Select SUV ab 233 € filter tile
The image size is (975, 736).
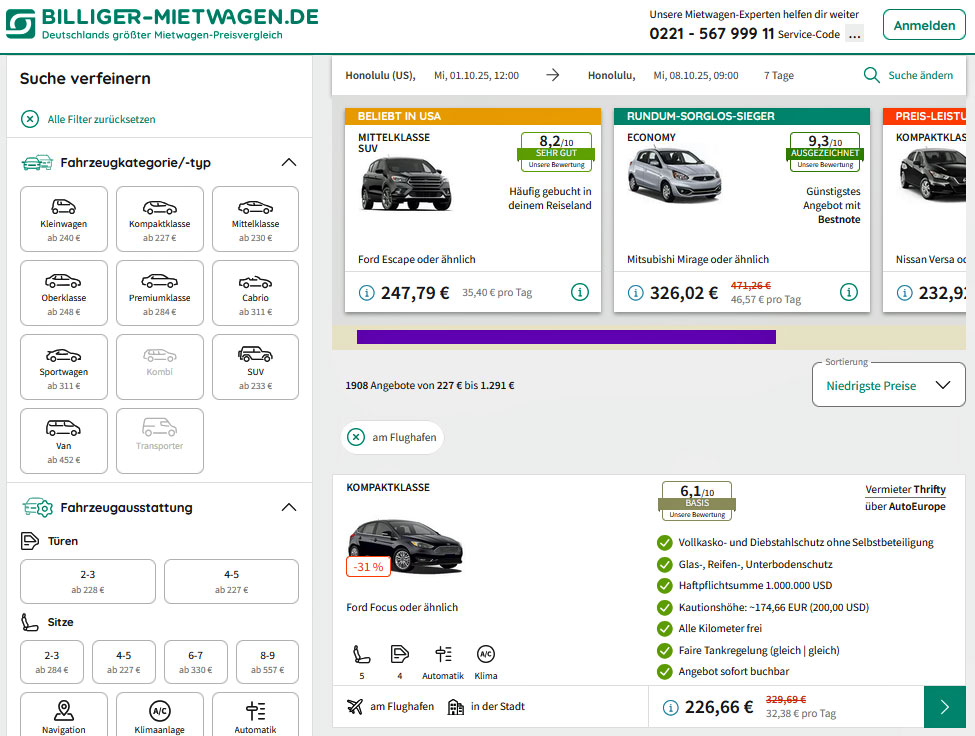[x=256, y=367]
